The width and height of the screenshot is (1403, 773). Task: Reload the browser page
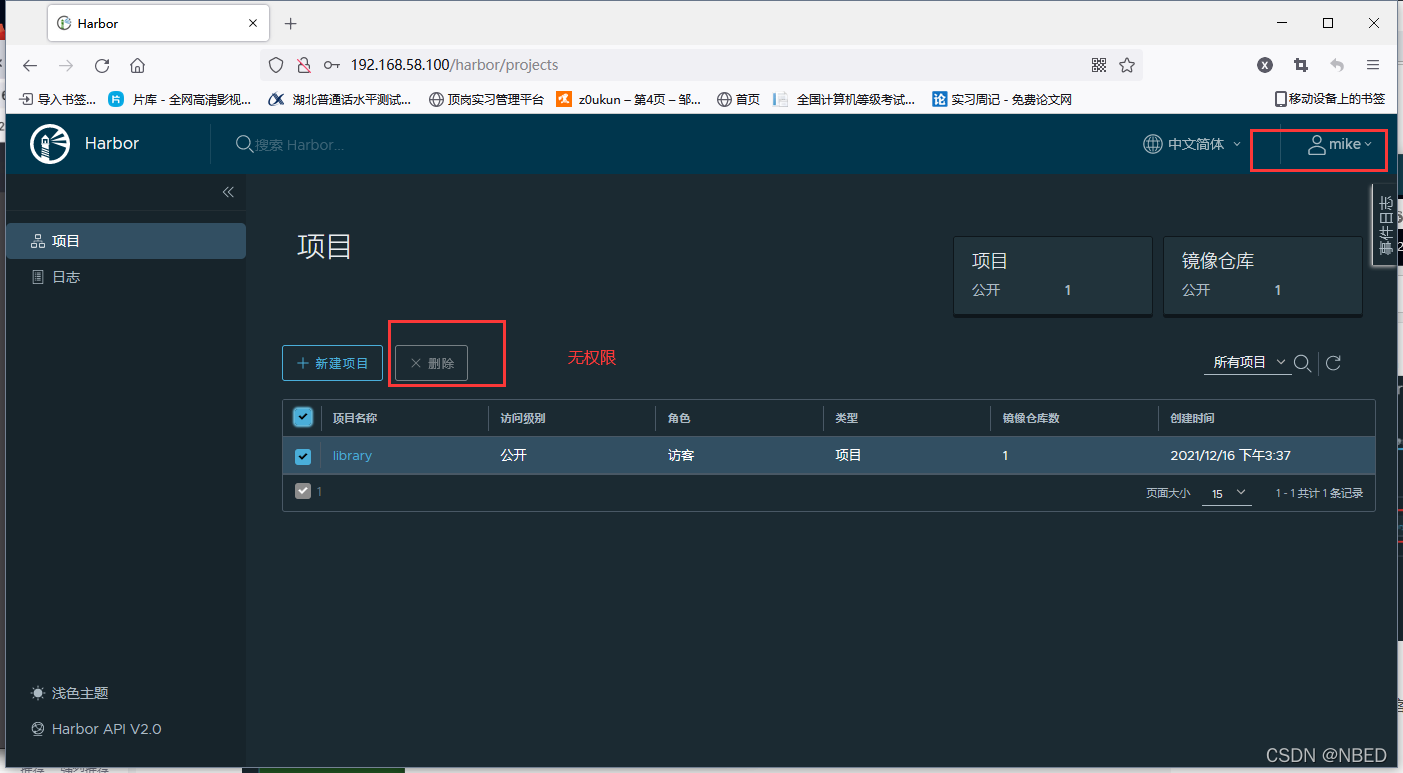pyautogui.click(x=102, y=65)
